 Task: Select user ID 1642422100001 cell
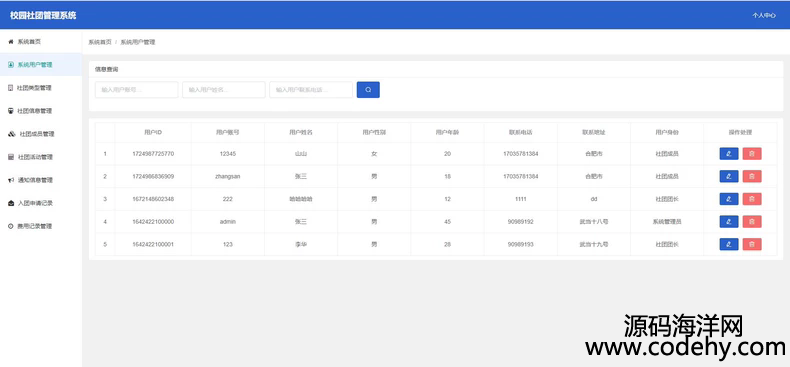[x=153, y=244]
